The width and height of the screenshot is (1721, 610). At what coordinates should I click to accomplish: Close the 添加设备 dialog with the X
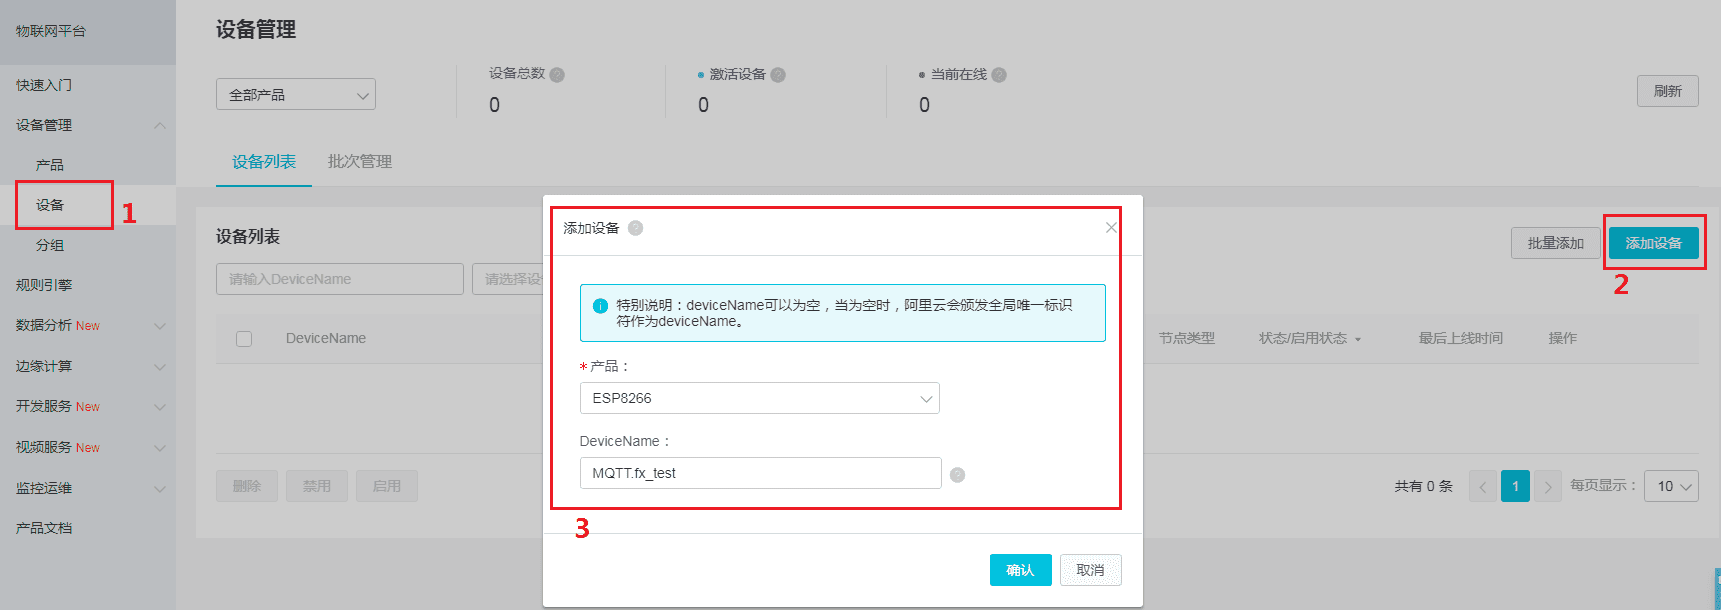[1110, 227]
